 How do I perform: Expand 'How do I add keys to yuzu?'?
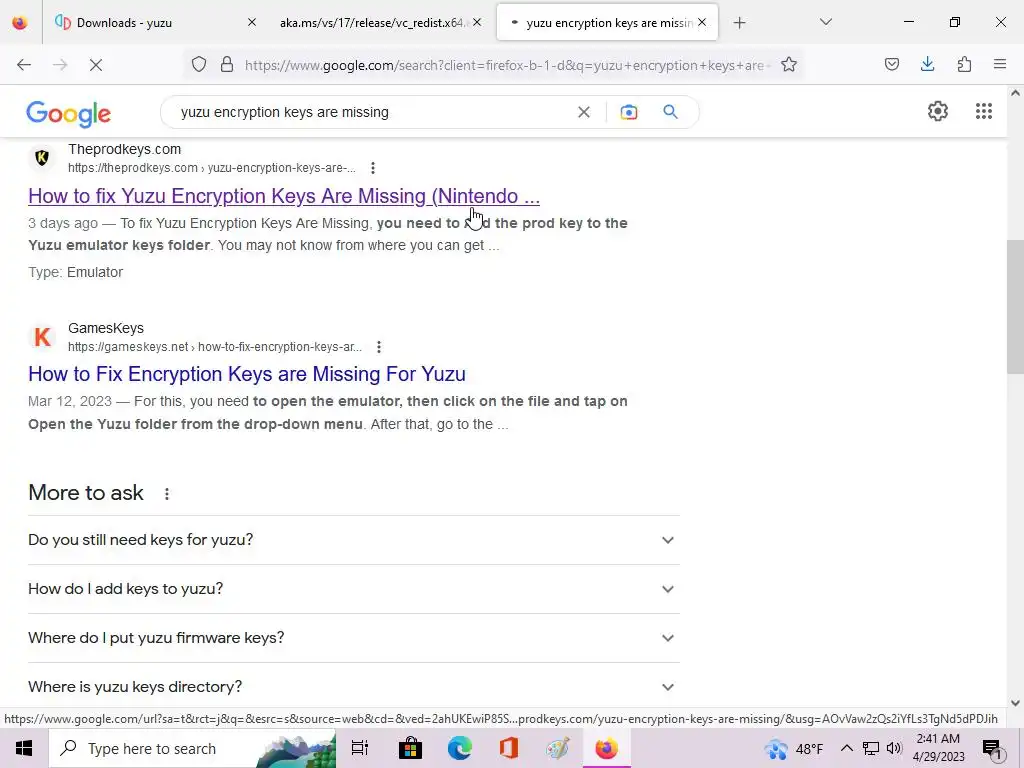354,589
